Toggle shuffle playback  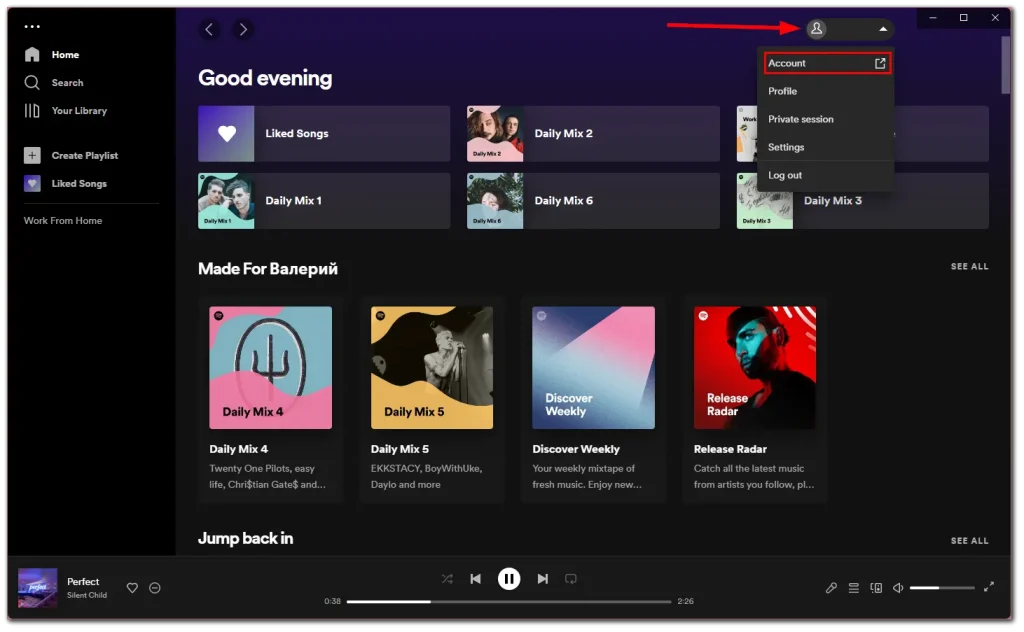tap(447, 579)
